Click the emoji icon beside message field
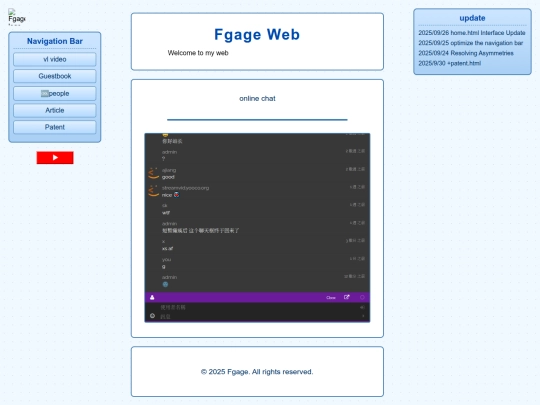The width and height of the screenshot is (540, 405). coord(152,316)
